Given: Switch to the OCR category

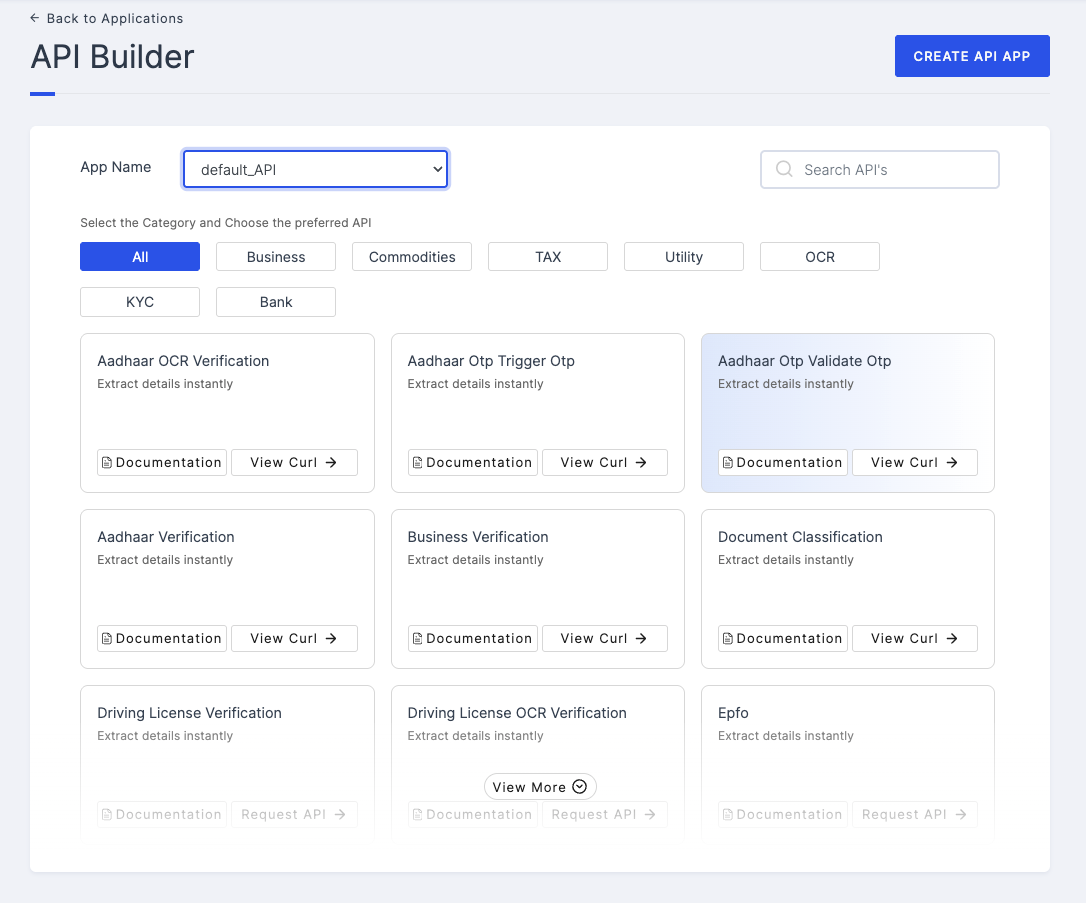Looking at the screenshot, I should point(820,257).
